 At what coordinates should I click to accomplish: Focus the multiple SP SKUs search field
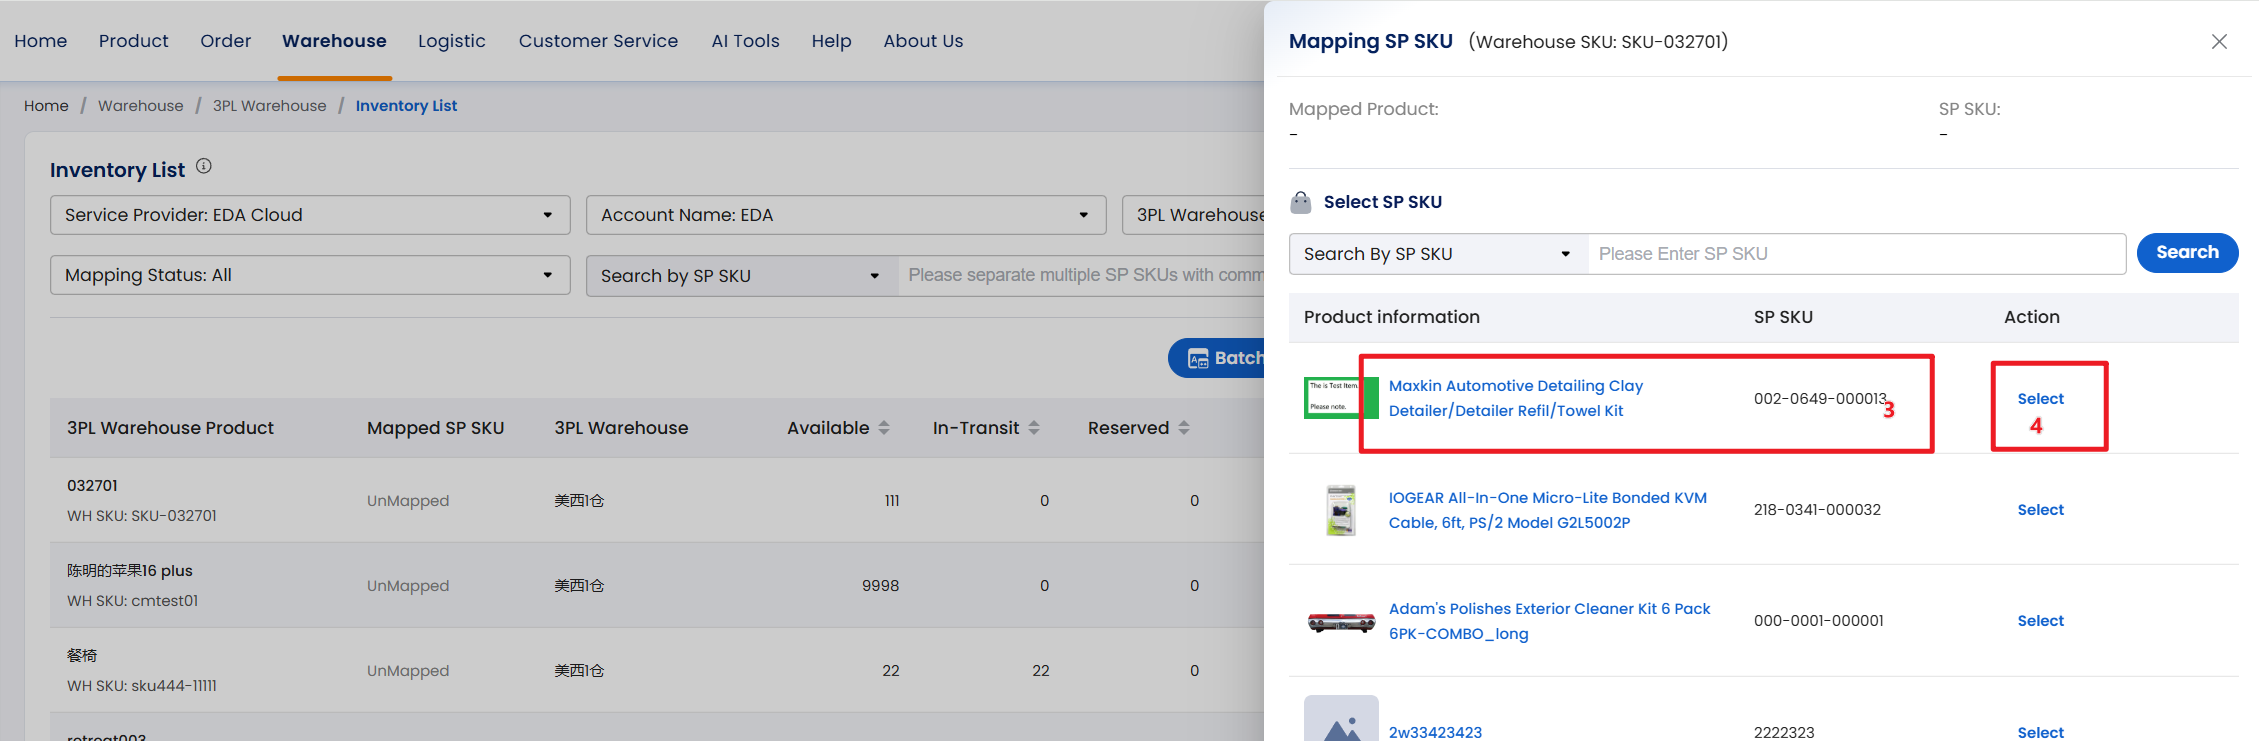(x=1082, y=275)
